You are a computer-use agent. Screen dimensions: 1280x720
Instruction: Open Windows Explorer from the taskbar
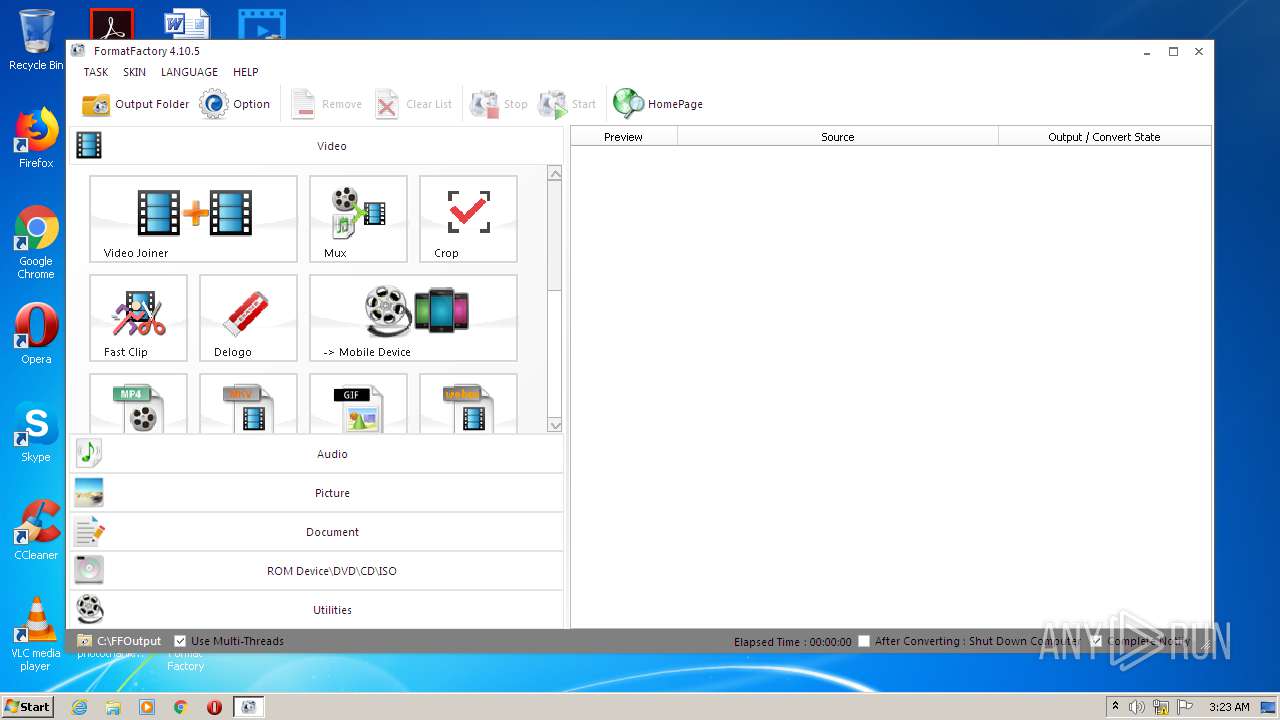pos(113,707)
